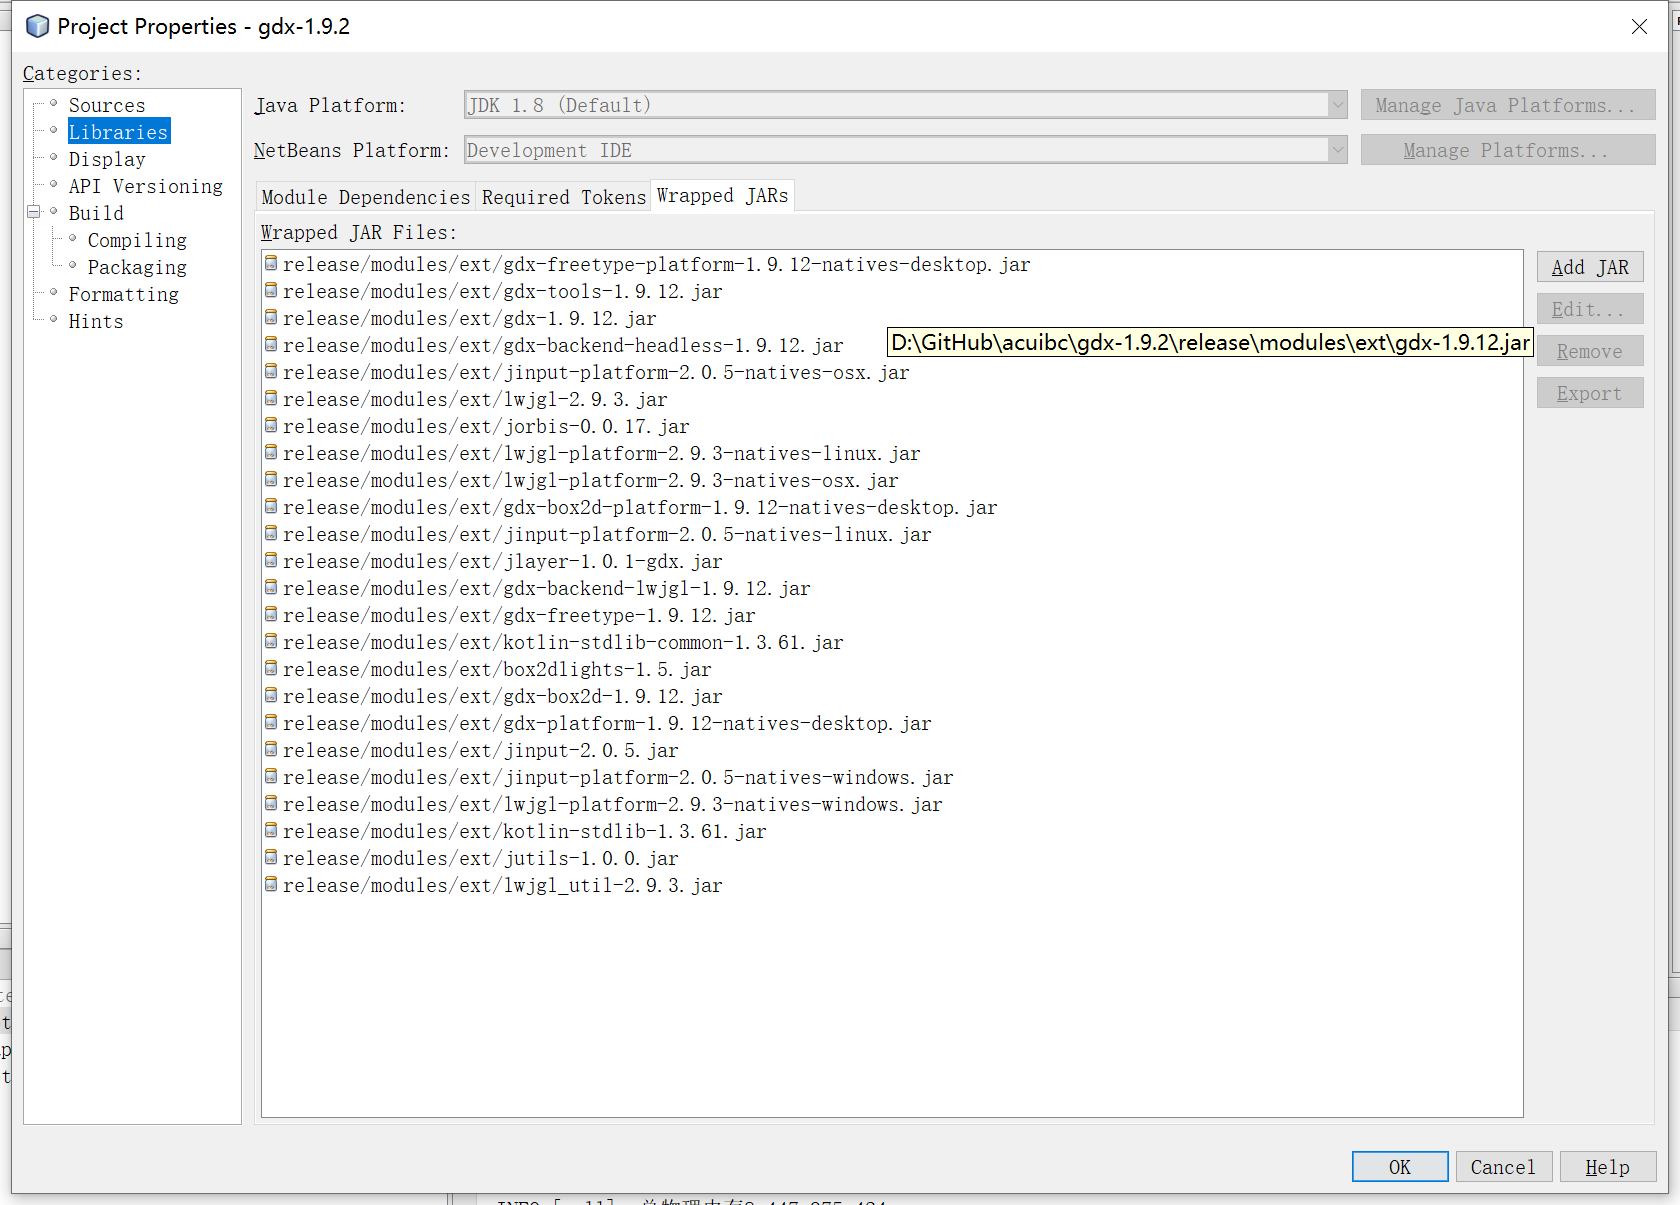The image size is (1680, 1205).
Task: Open Help for Project Properties
Action: click(1608, 1167)
